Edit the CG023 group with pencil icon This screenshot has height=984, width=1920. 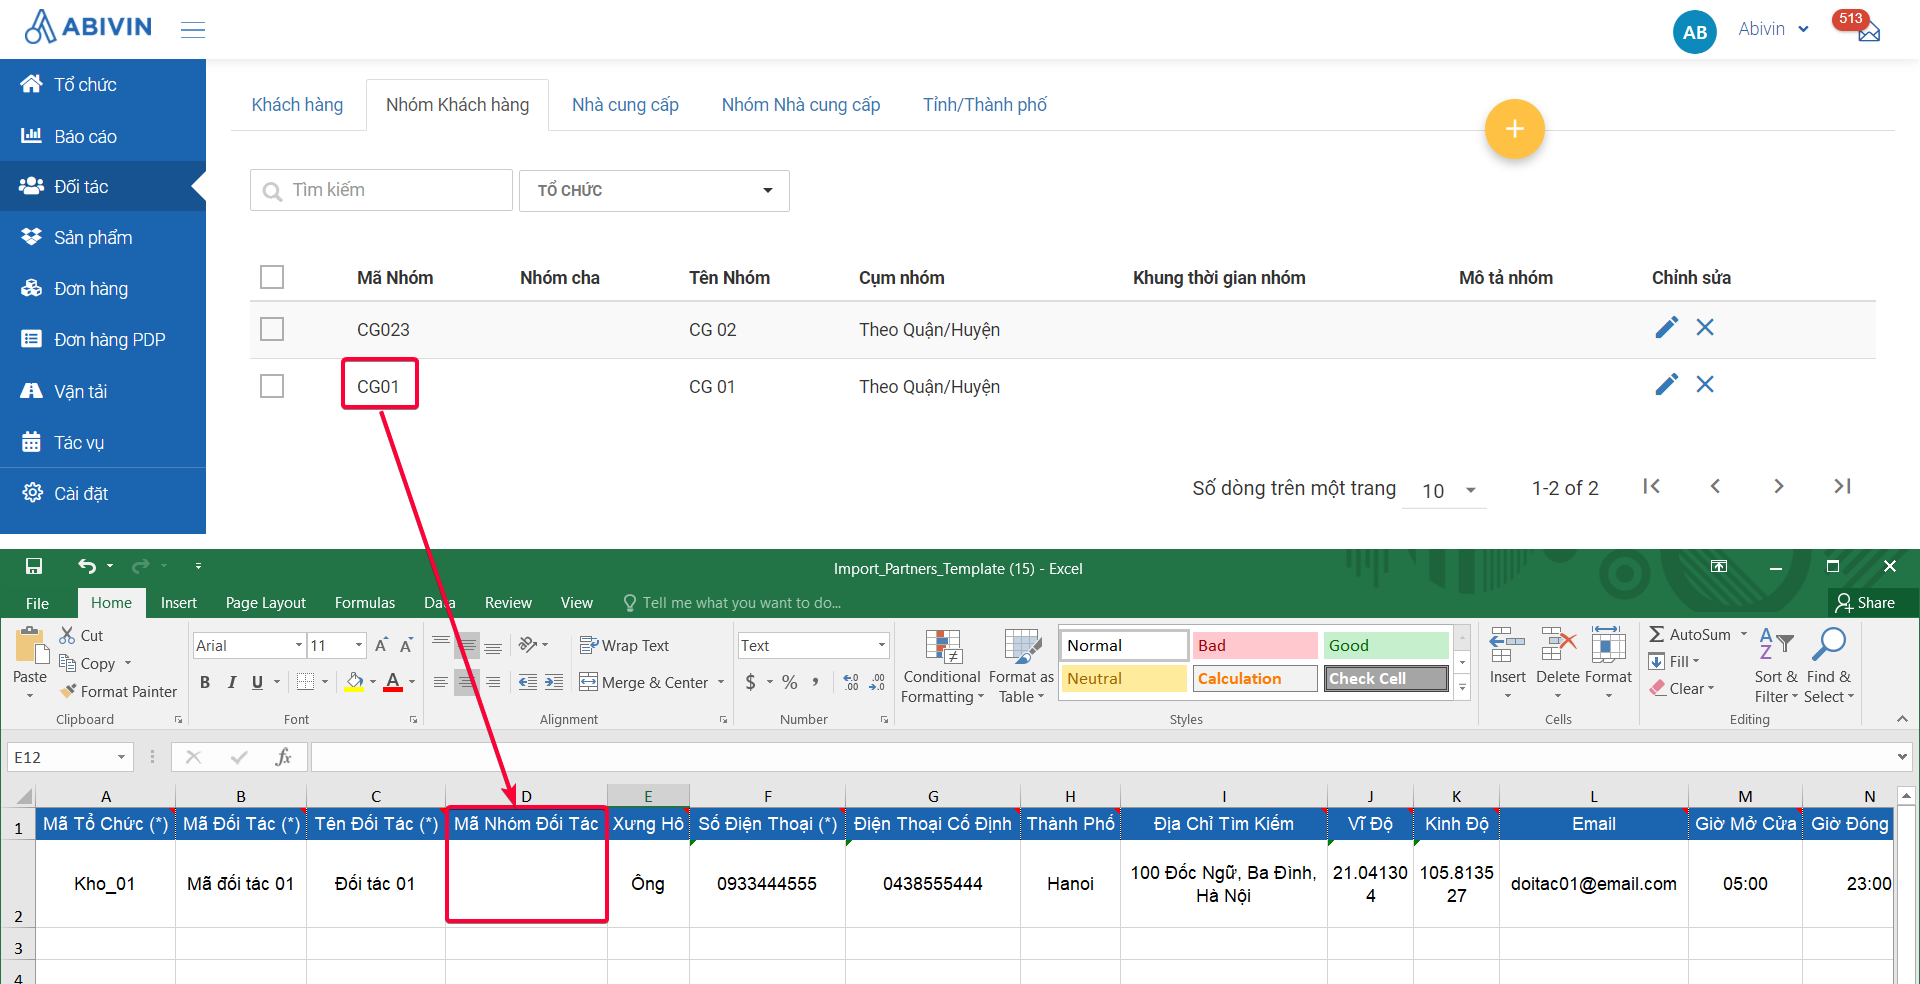coord(1666,327)
